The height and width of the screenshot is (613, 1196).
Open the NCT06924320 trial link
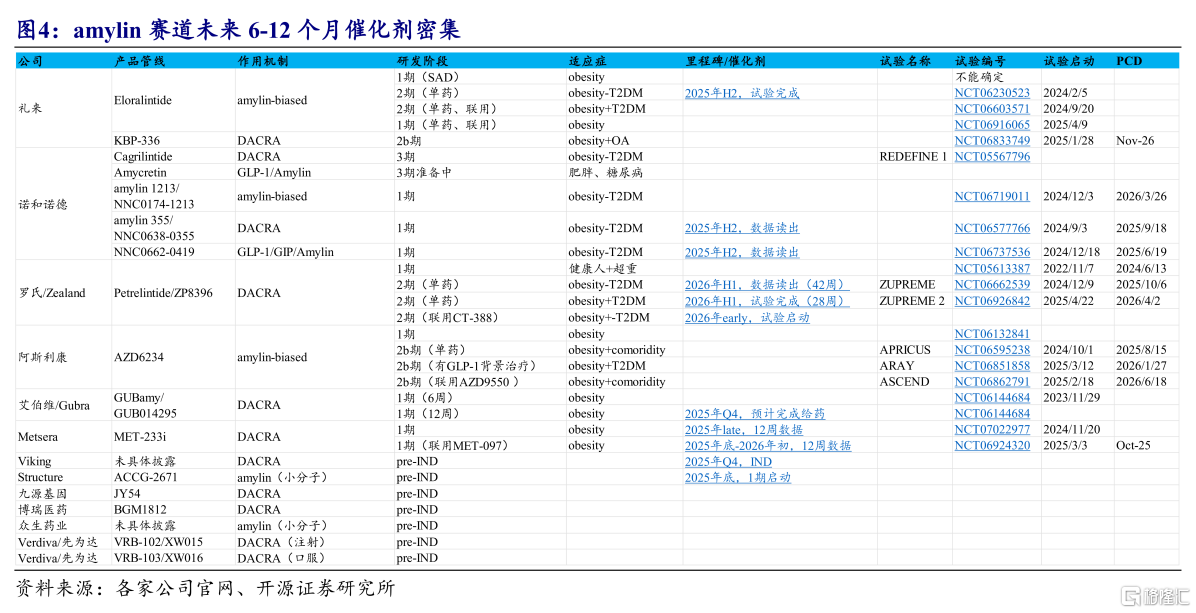point(992,446)
